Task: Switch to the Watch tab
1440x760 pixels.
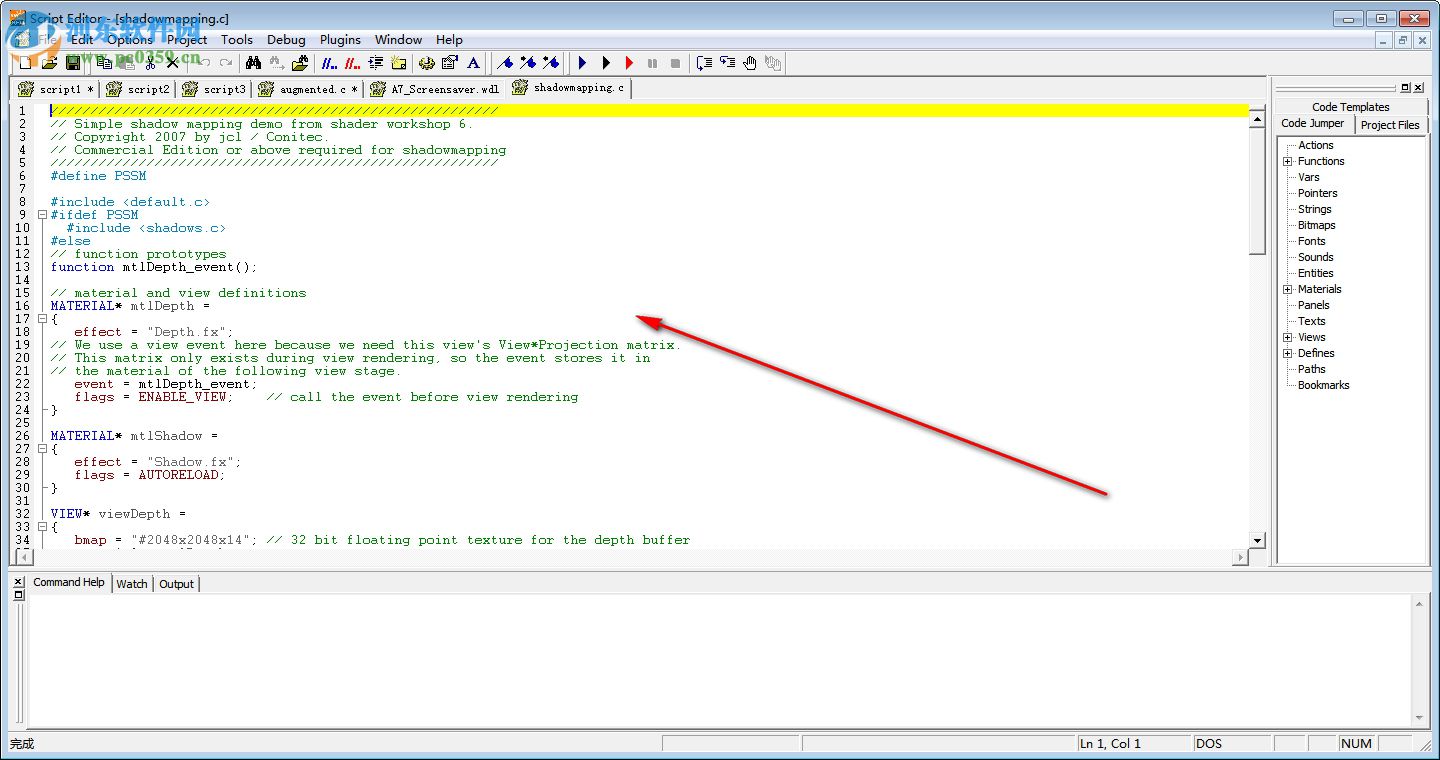Action: (132, 584)
